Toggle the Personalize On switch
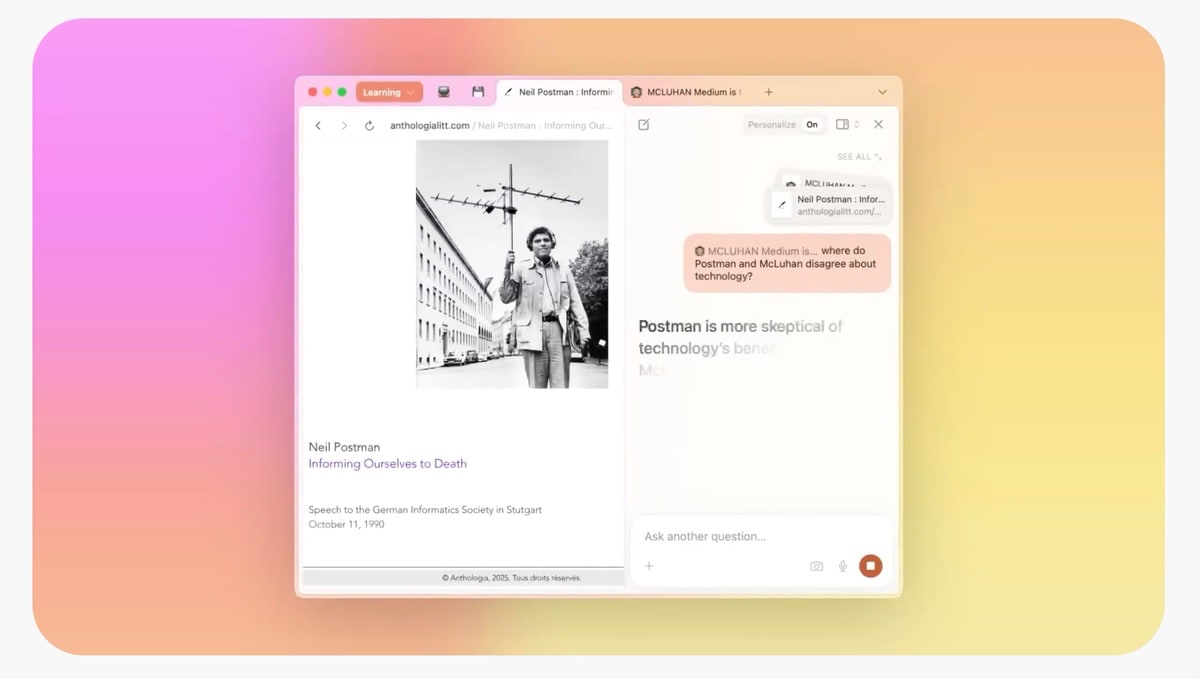Viewport: 1200px width, 679px height. (x=812, y=125)
